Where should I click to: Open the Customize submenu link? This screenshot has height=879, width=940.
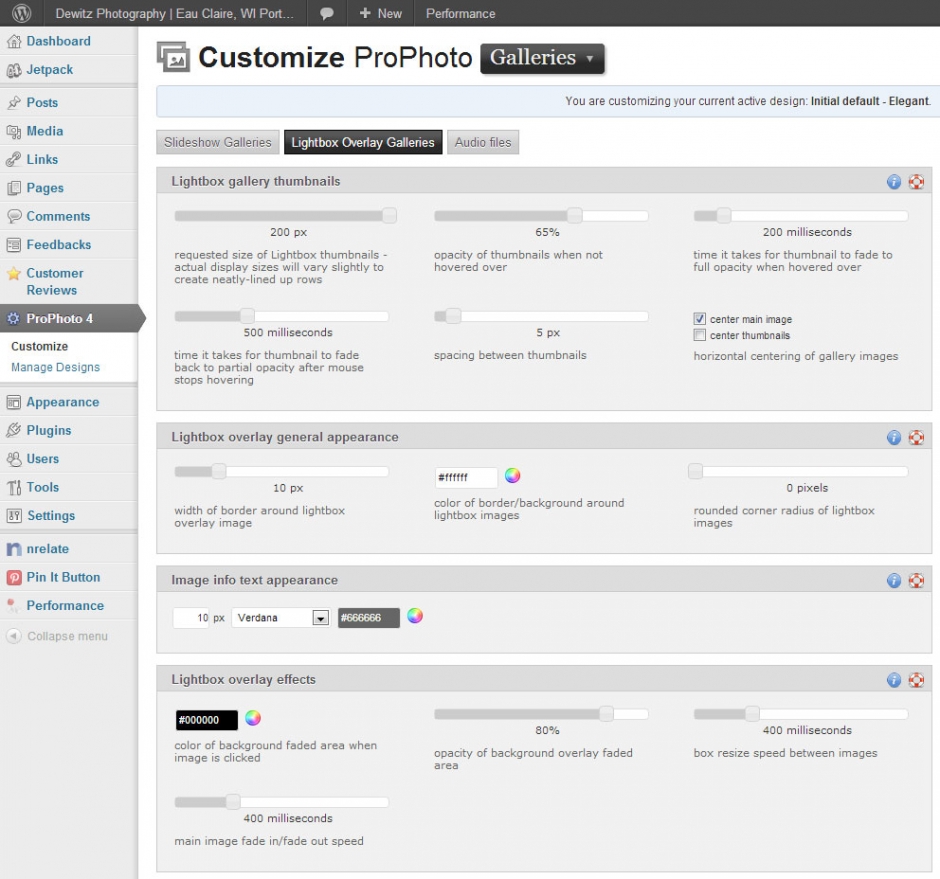coord(40,347)
